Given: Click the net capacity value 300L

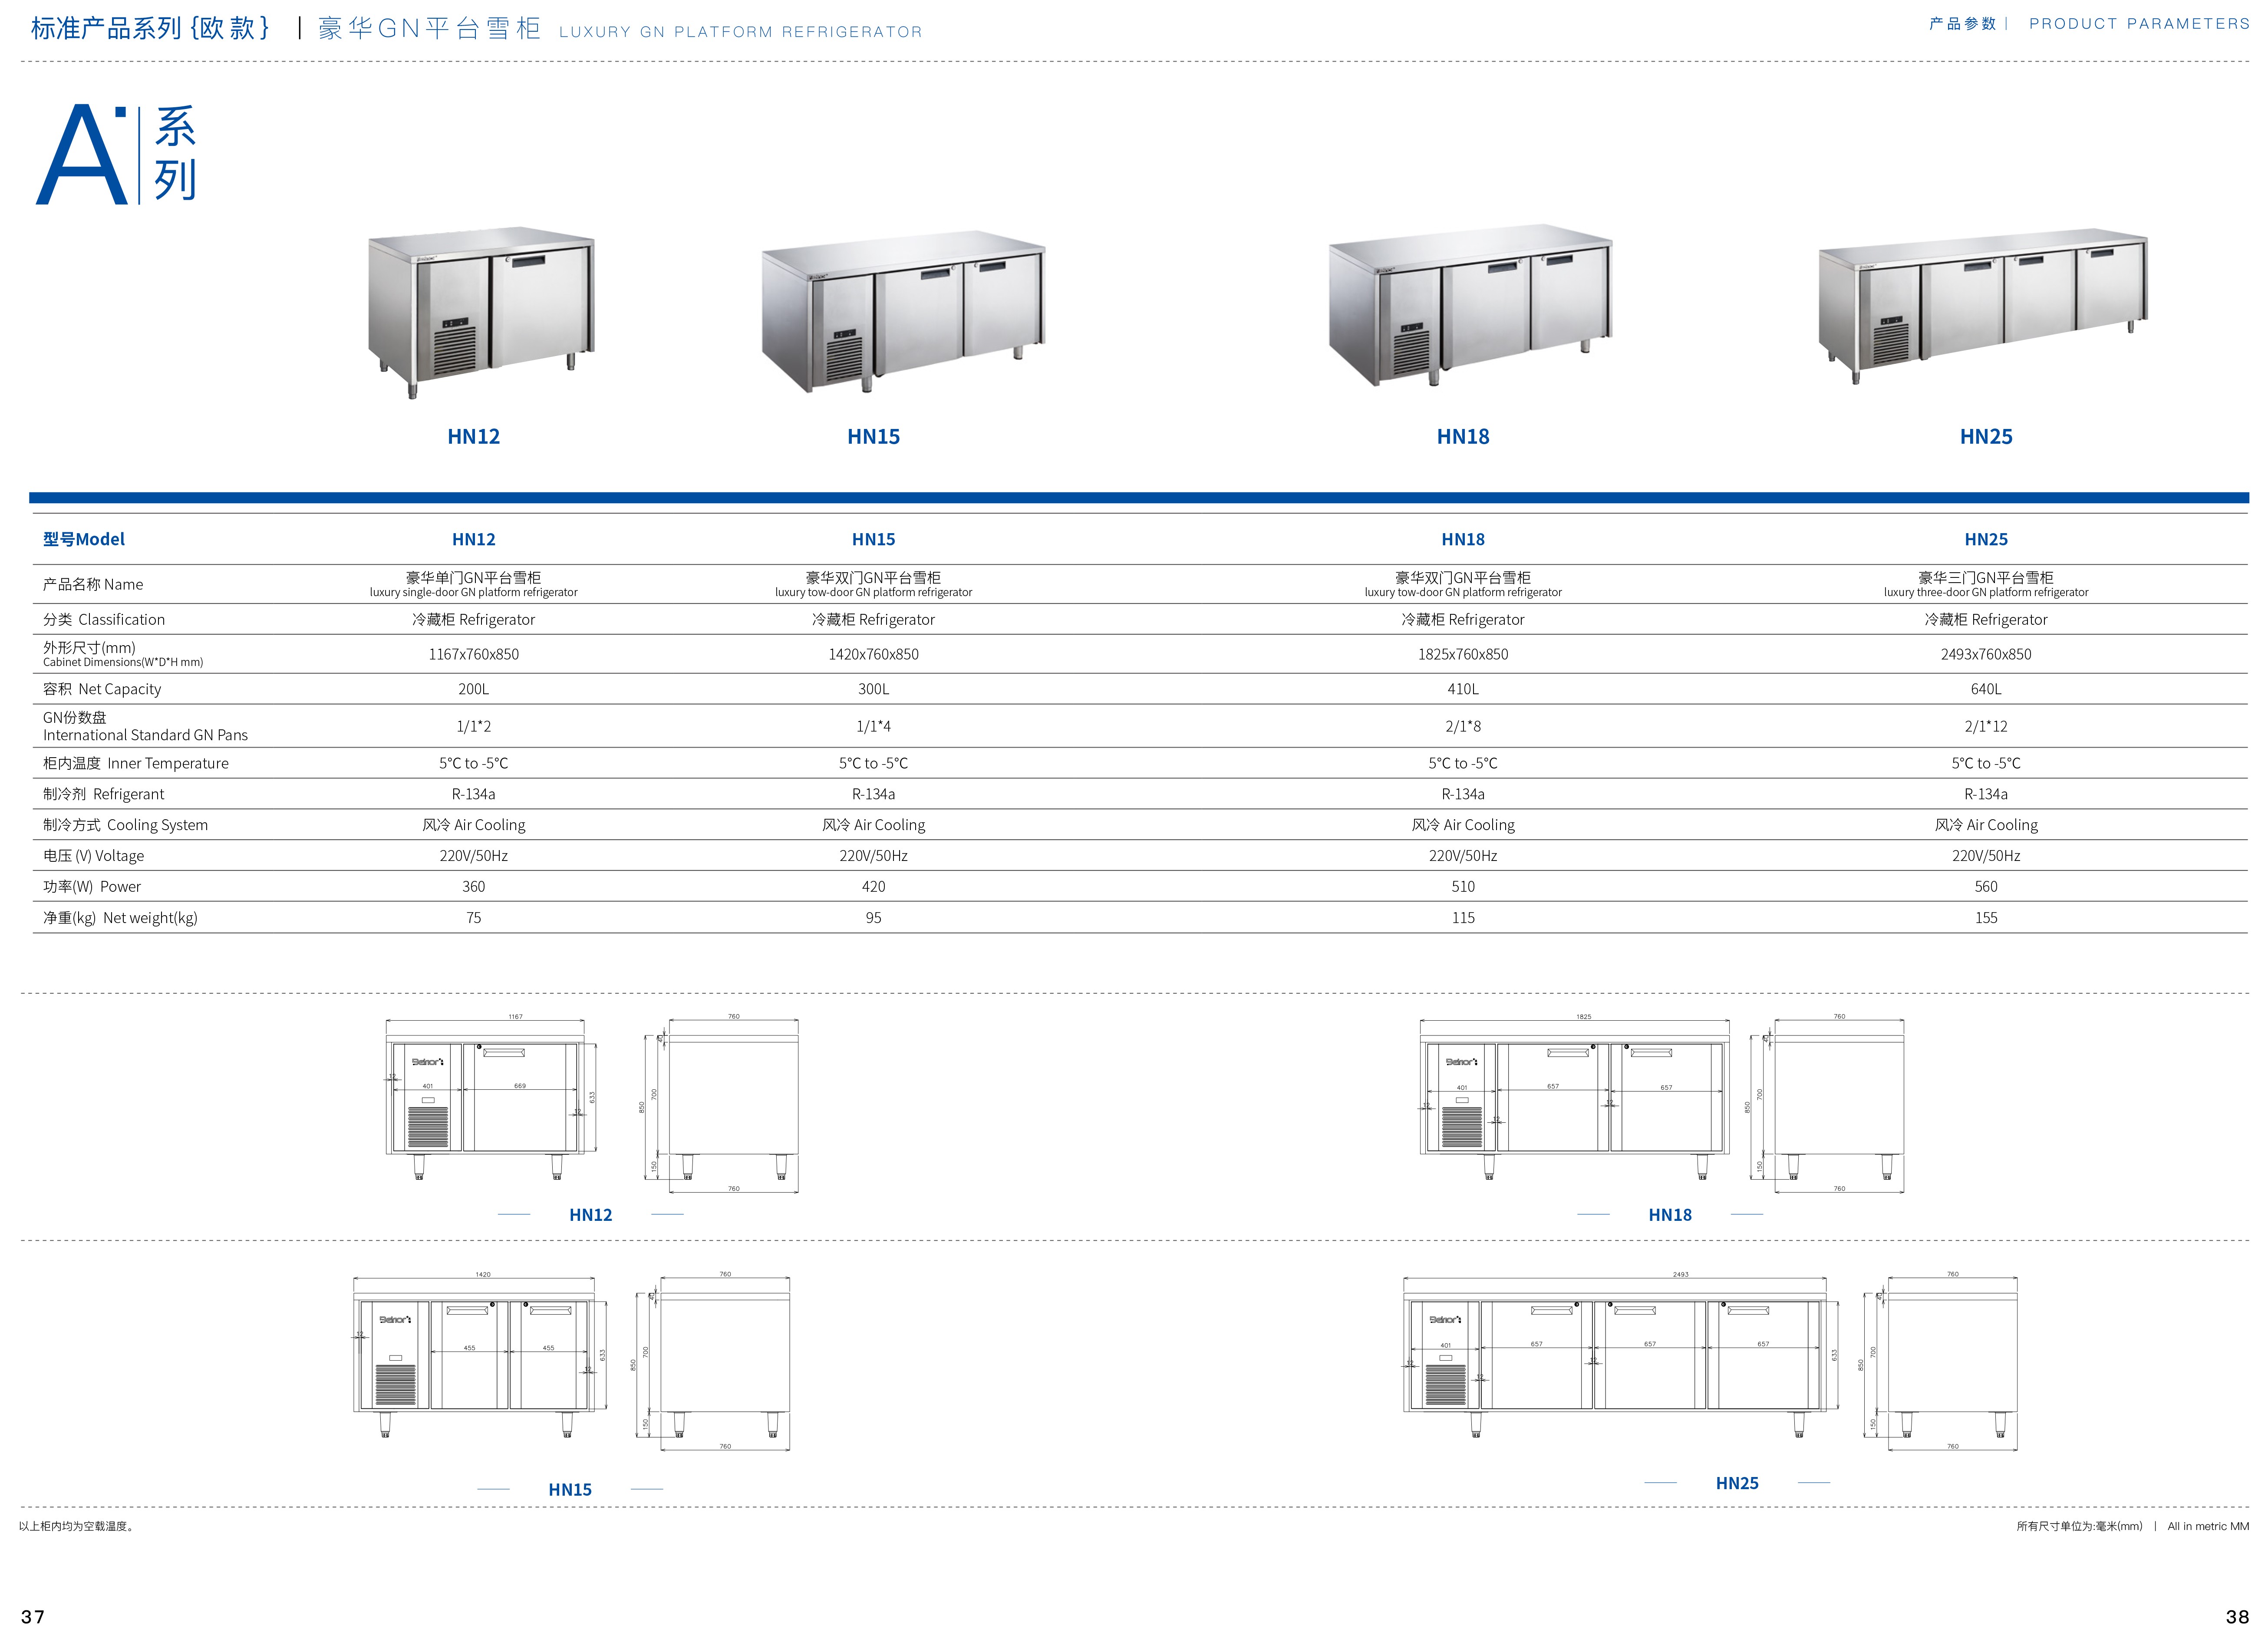Looking at the screenshot, I should pyautogui.click(x=874, y=689).
